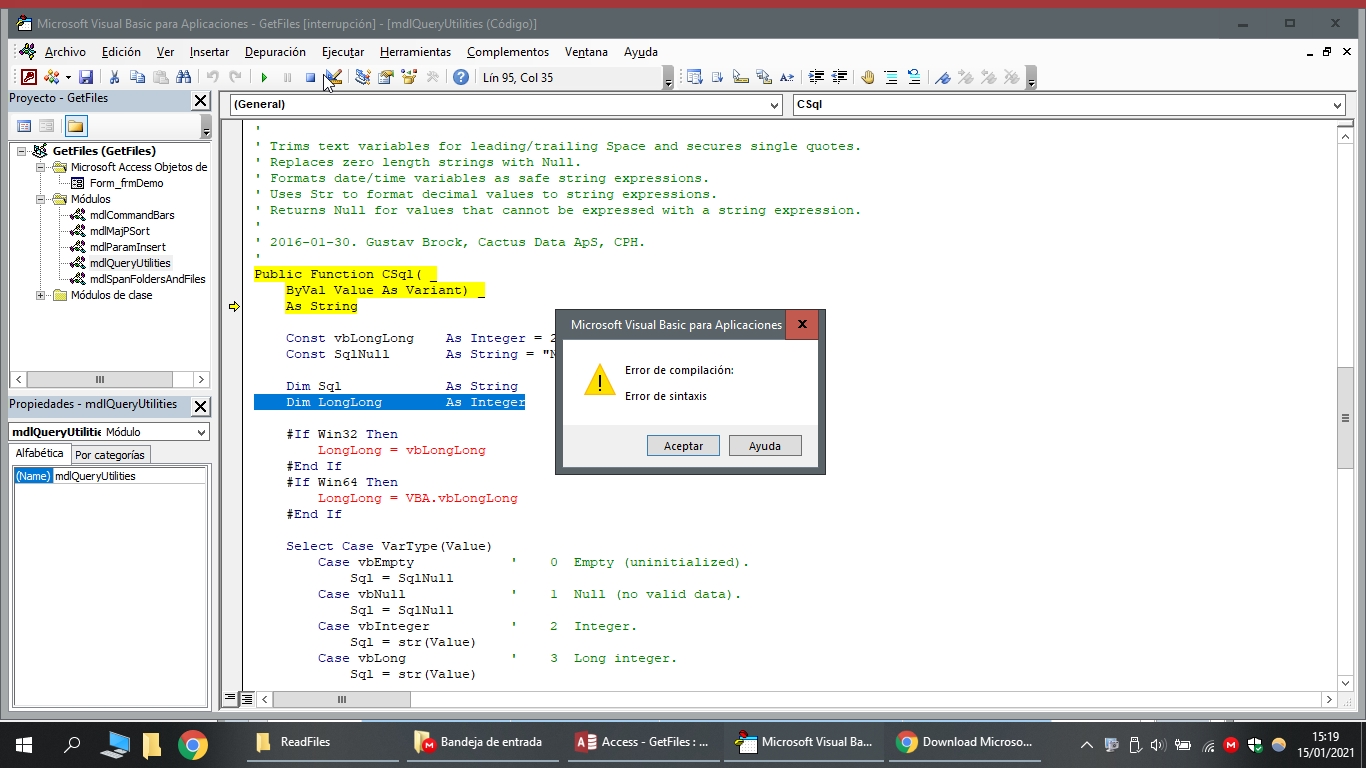This screenshot has height=768, width=1366.
Task: Switch to Procedure View at editor bottom-left
Action: 231,699
